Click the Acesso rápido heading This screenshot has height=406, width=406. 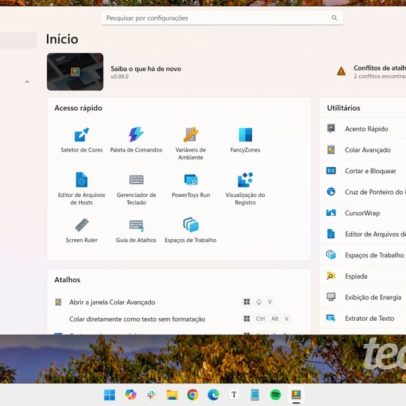coord(78,108)
